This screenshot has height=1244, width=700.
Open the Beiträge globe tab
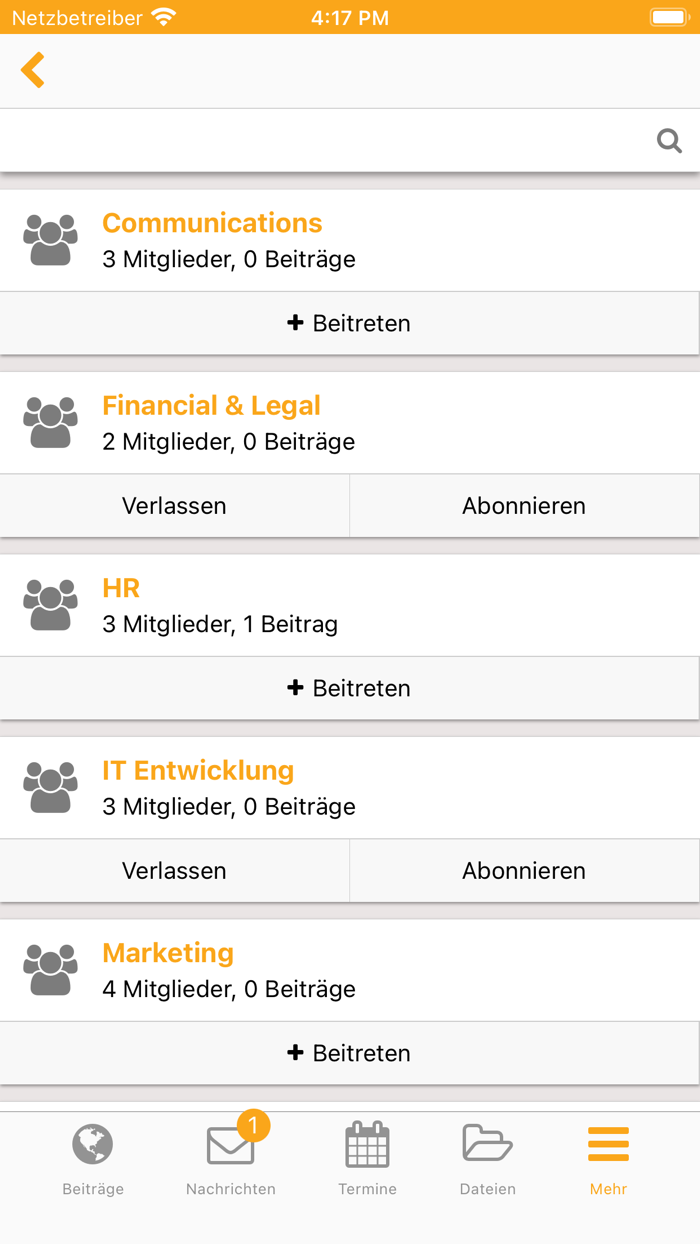pyautogui.click(x=93, y=1160)
